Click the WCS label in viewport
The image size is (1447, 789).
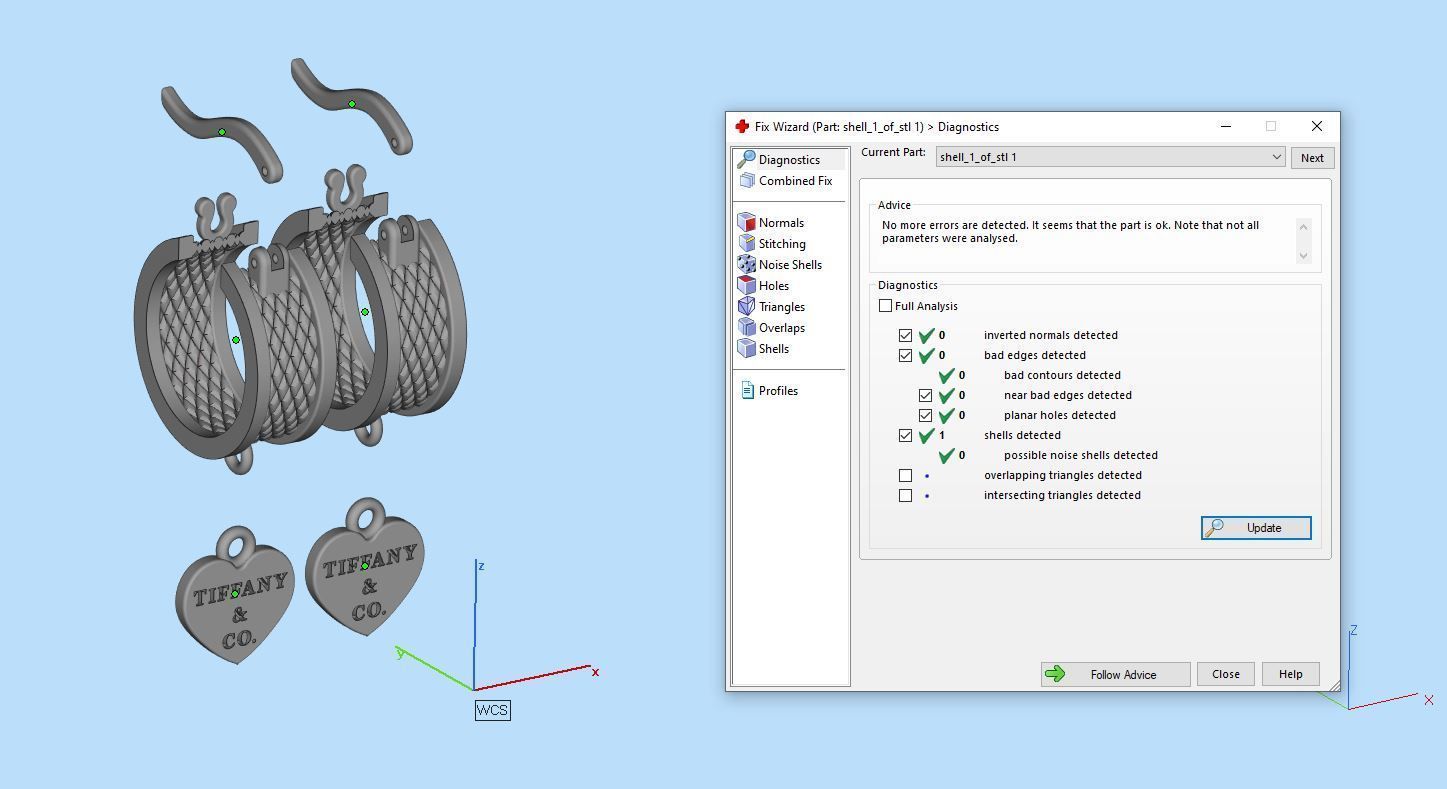(492, 710)
